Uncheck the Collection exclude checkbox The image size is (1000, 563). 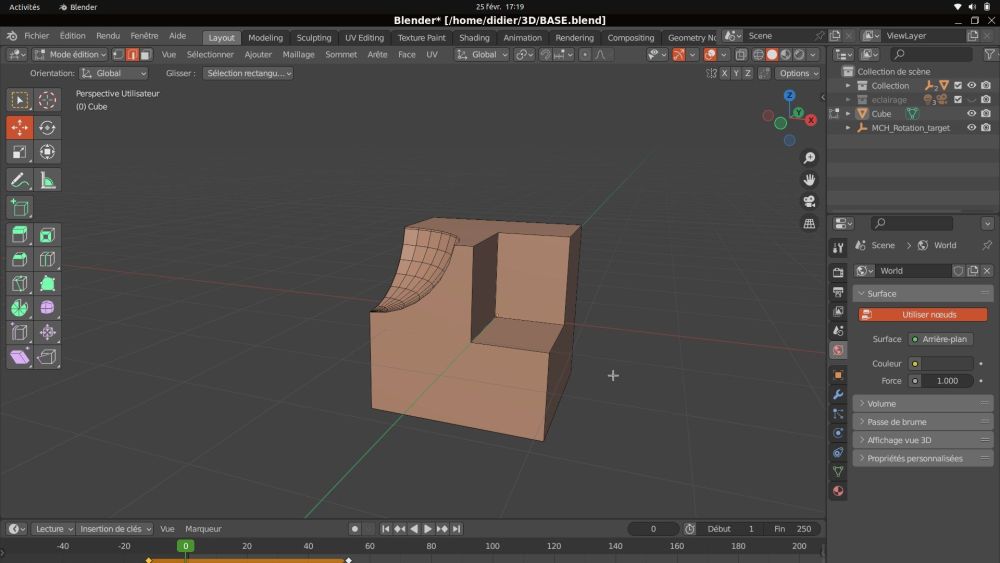pos(957,85)
